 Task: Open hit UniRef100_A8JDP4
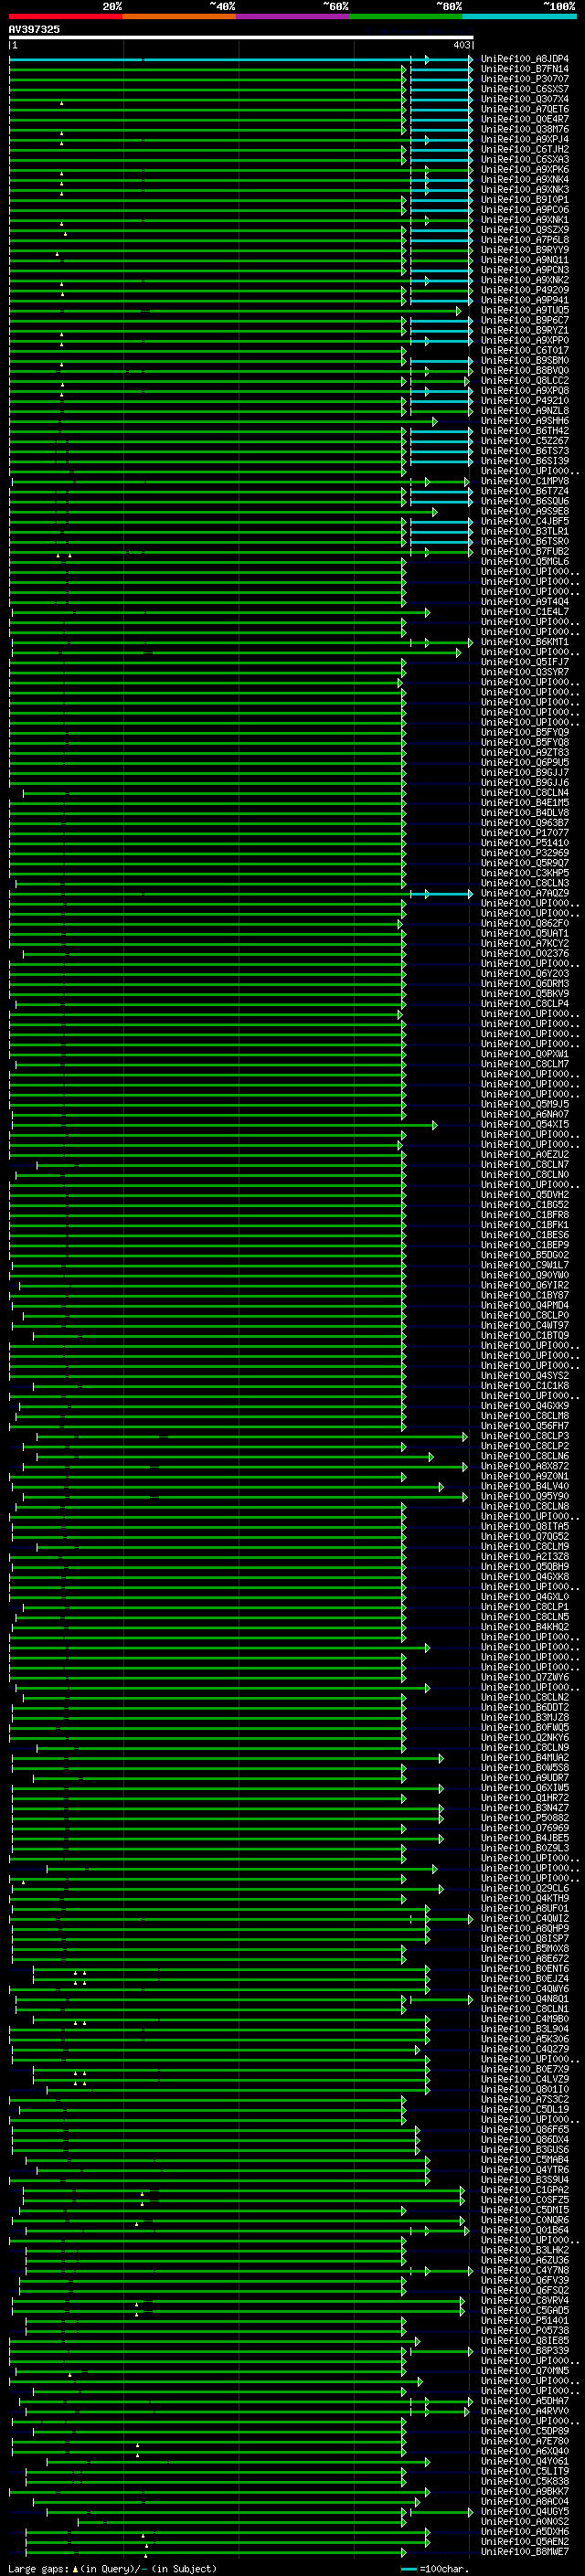[x=525, y=59]
